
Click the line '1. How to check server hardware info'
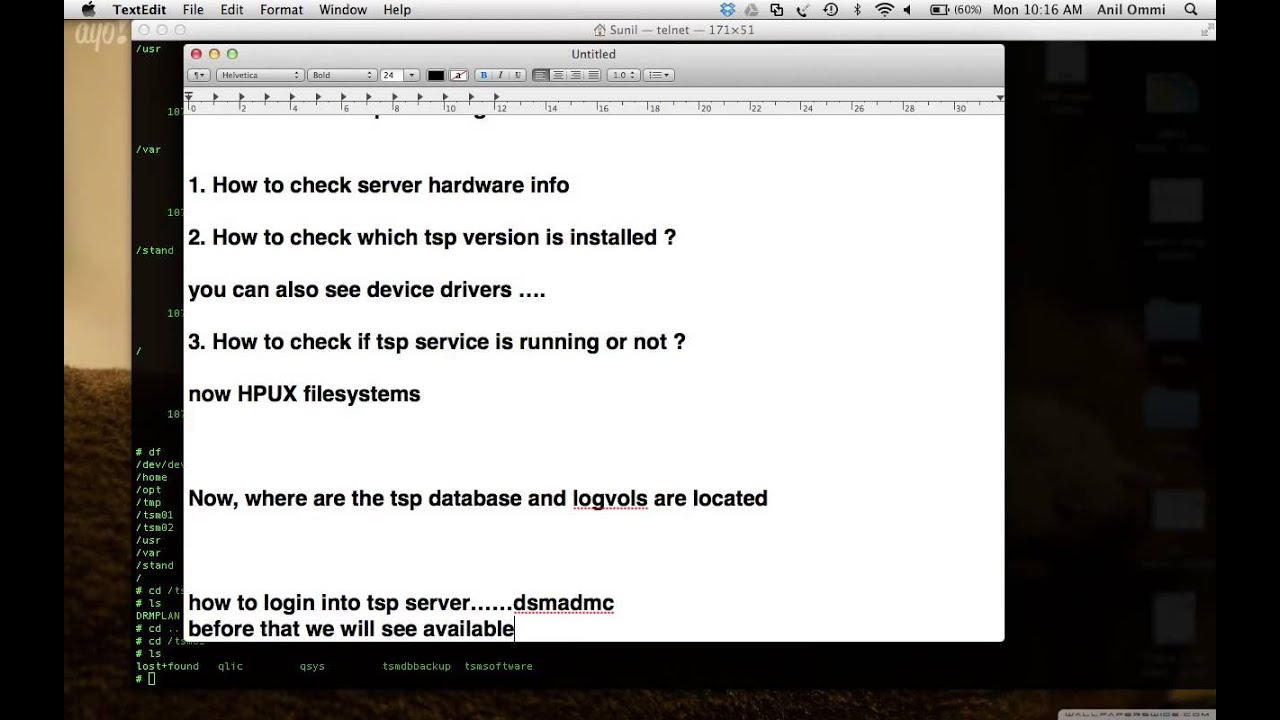point(379,185)
